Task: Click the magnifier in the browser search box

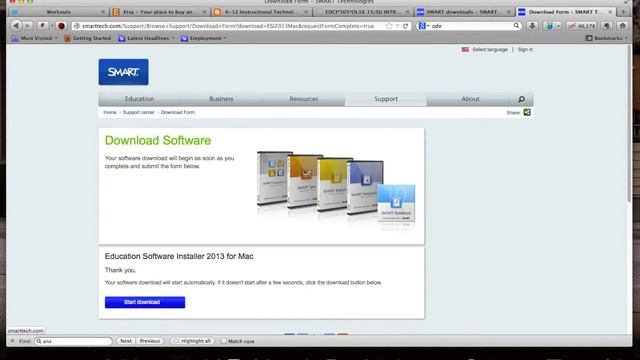Action: (x=516, y=26)
